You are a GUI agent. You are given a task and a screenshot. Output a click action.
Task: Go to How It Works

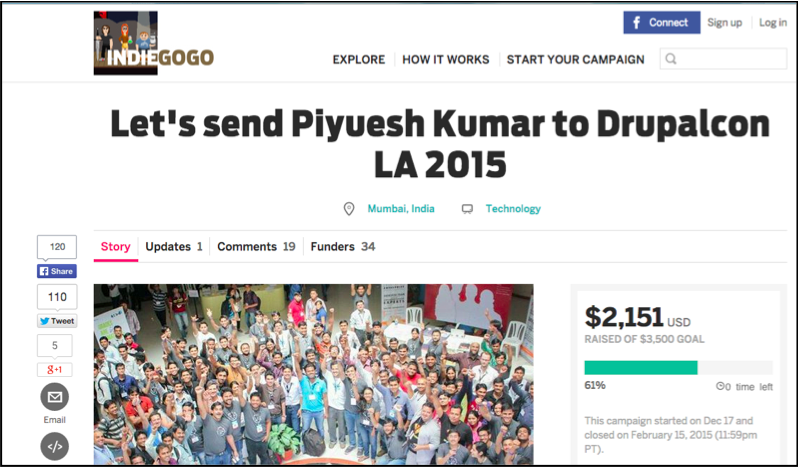[446, 60]
